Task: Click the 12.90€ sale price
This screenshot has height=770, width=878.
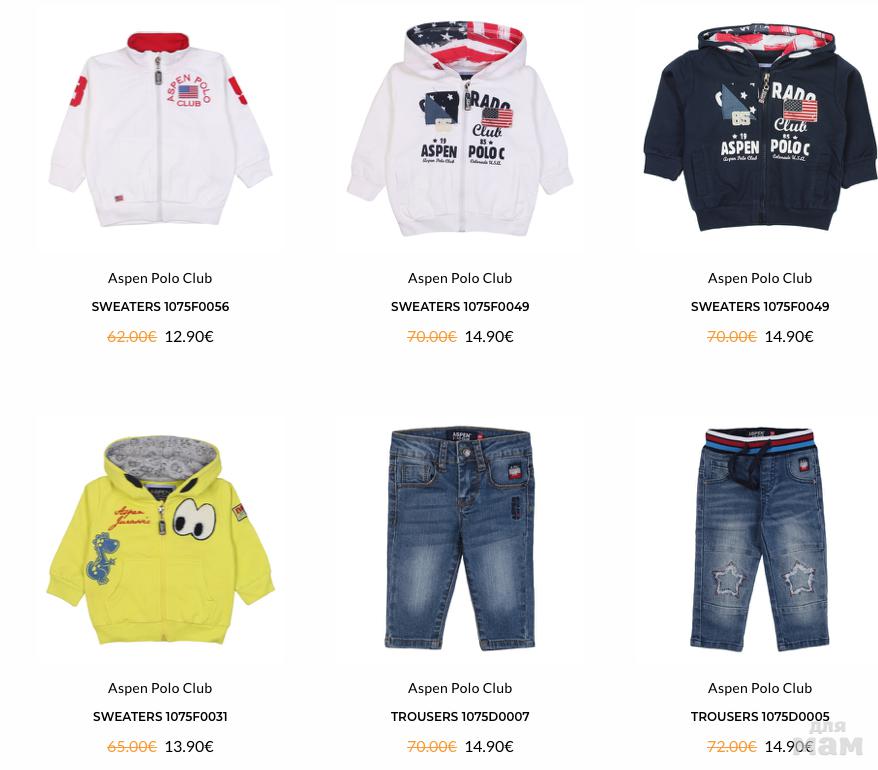Action: (x=189, y=337)
